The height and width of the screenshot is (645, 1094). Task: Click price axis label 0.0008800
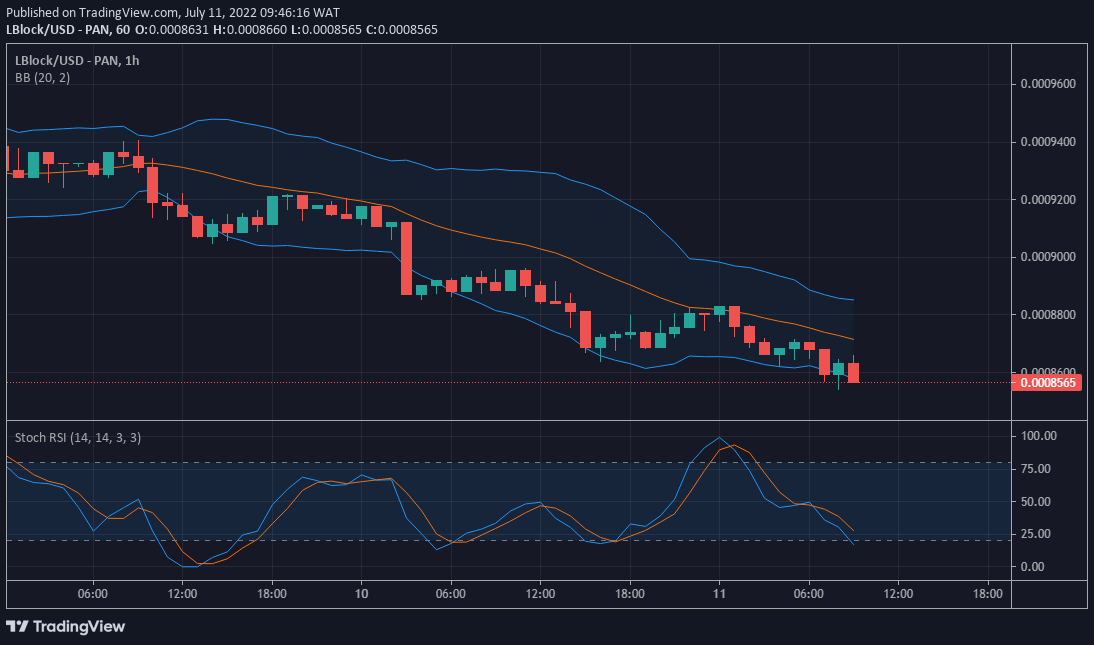[1048, 315]
